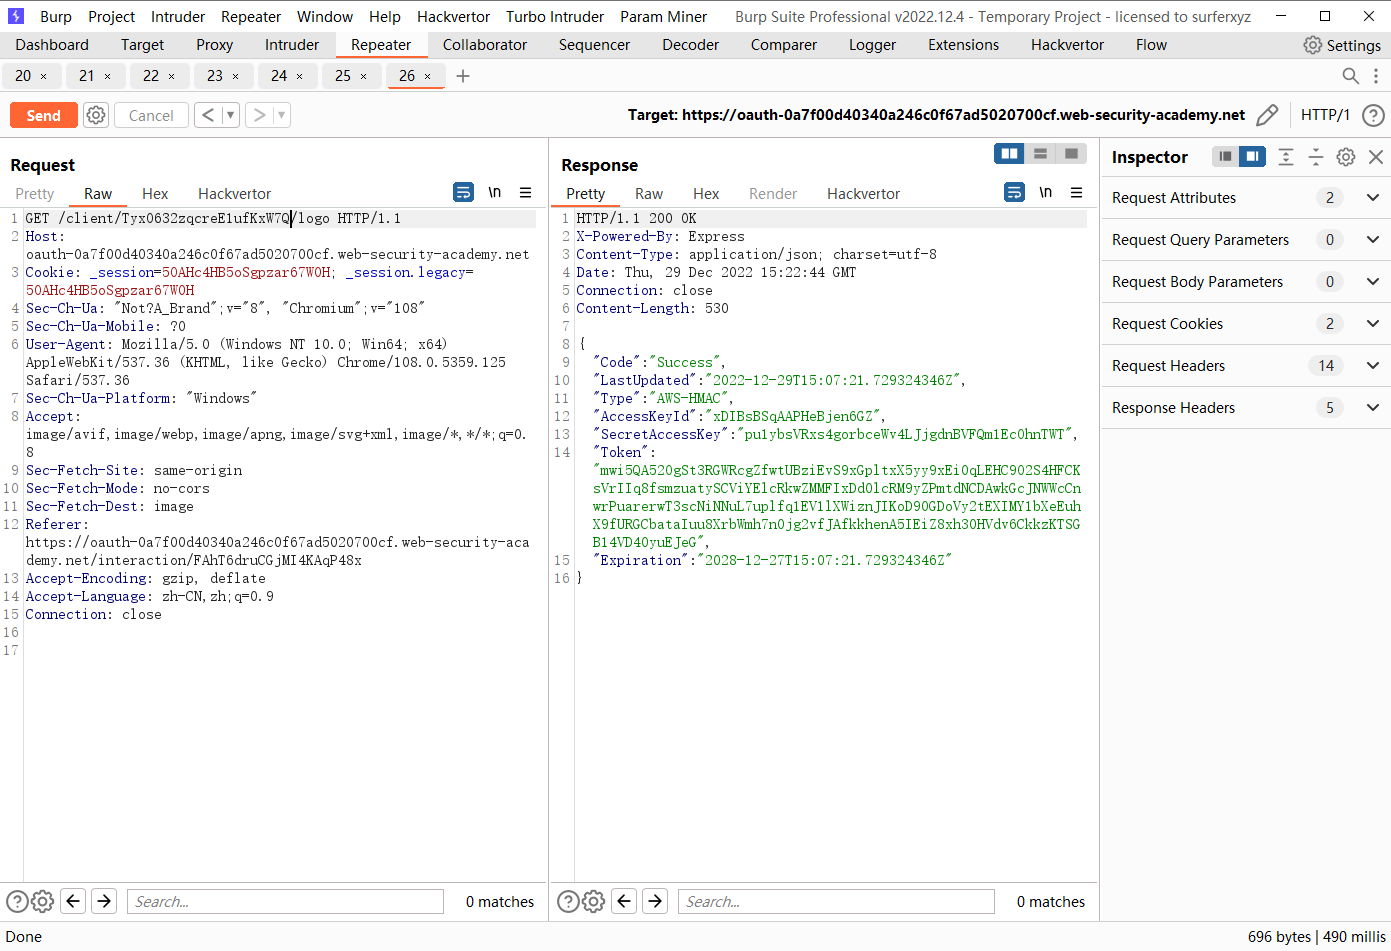
Task: Click the help question-mark icon below the Request panel
Action: pyautogui.click(x=17, y=901)
